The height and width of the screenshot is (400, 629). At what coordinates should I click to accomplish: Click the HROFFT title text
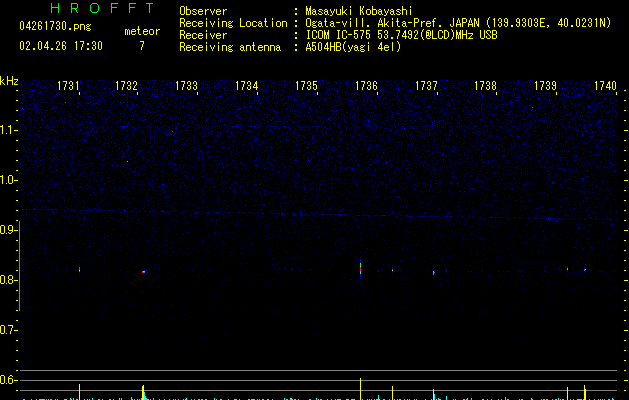103,8
